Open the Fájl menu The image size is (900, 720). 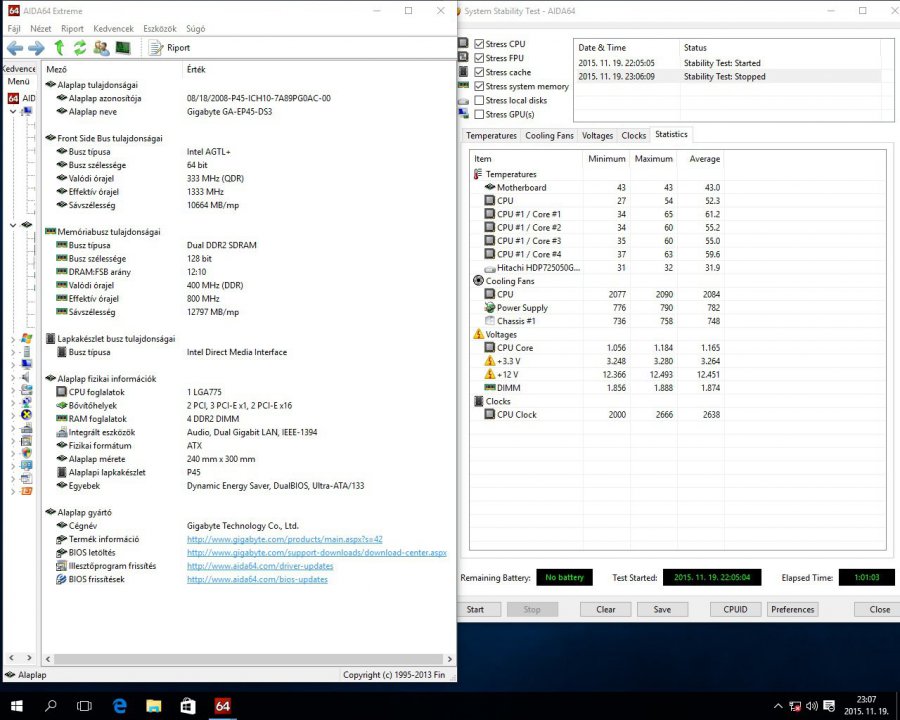click(x=14, y=29)
